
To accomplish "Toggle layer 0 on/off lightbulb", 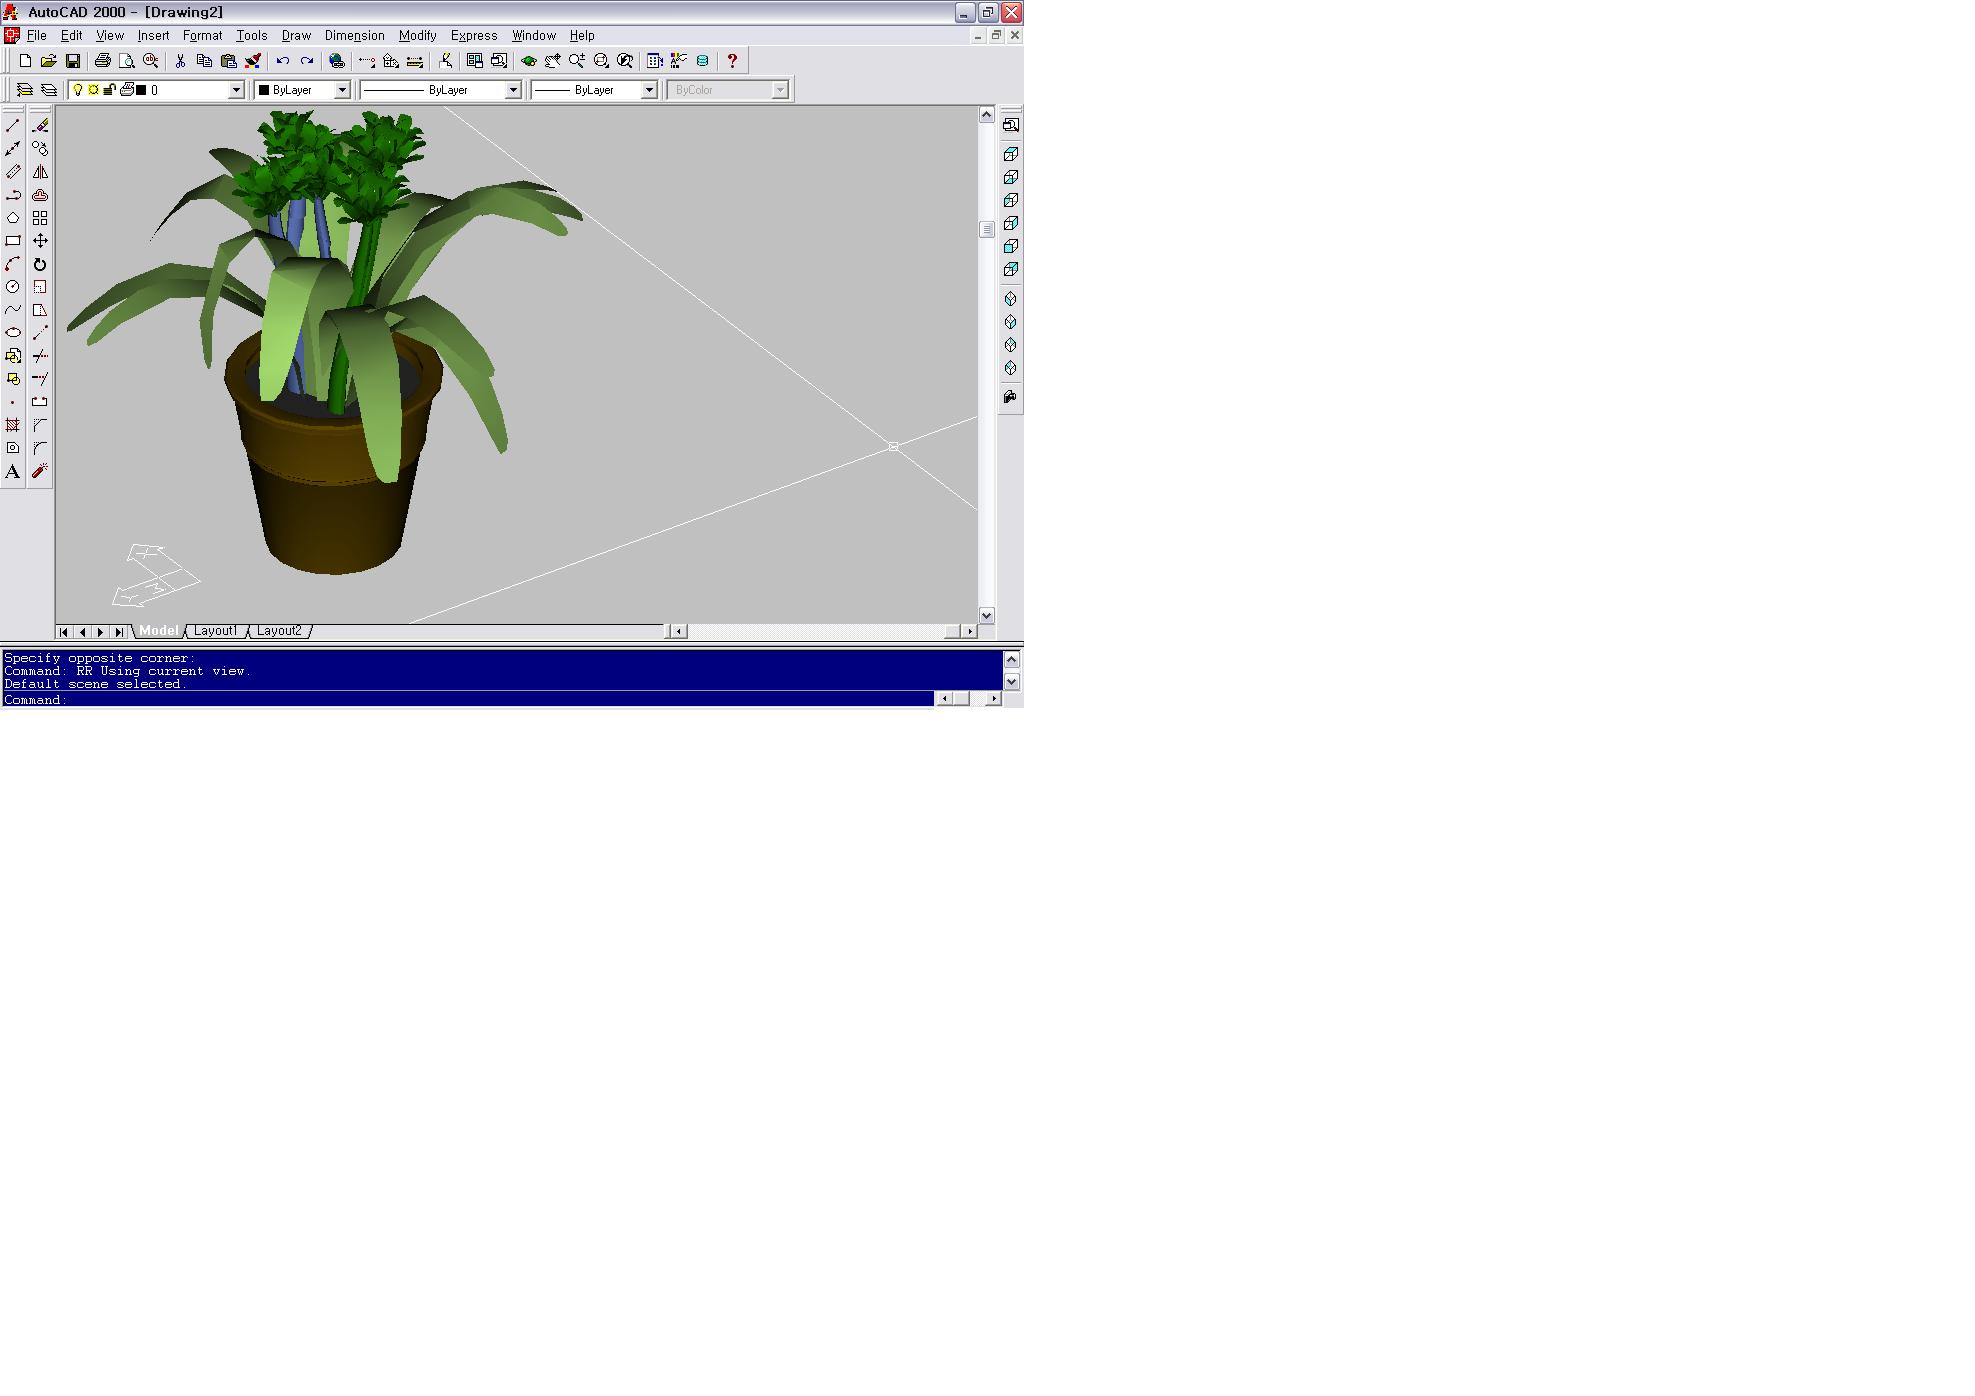I will pyautogui.click(x=78, y=90).
